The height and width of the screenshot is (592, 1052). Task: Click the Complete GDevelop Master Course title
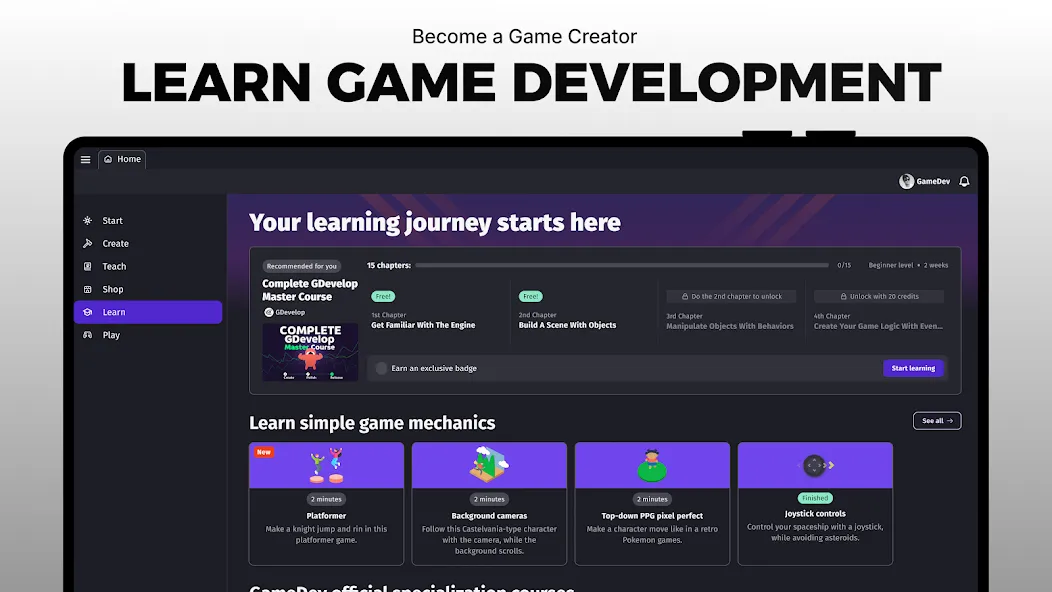click(x=310, y=290)
